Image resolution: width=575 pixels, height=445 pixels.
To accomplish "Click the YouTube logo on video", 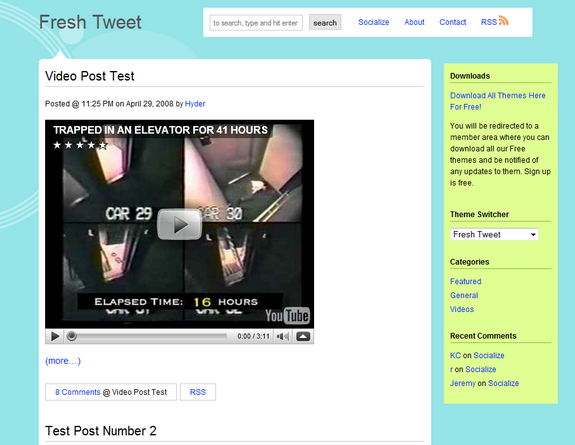I will point(288,315).
